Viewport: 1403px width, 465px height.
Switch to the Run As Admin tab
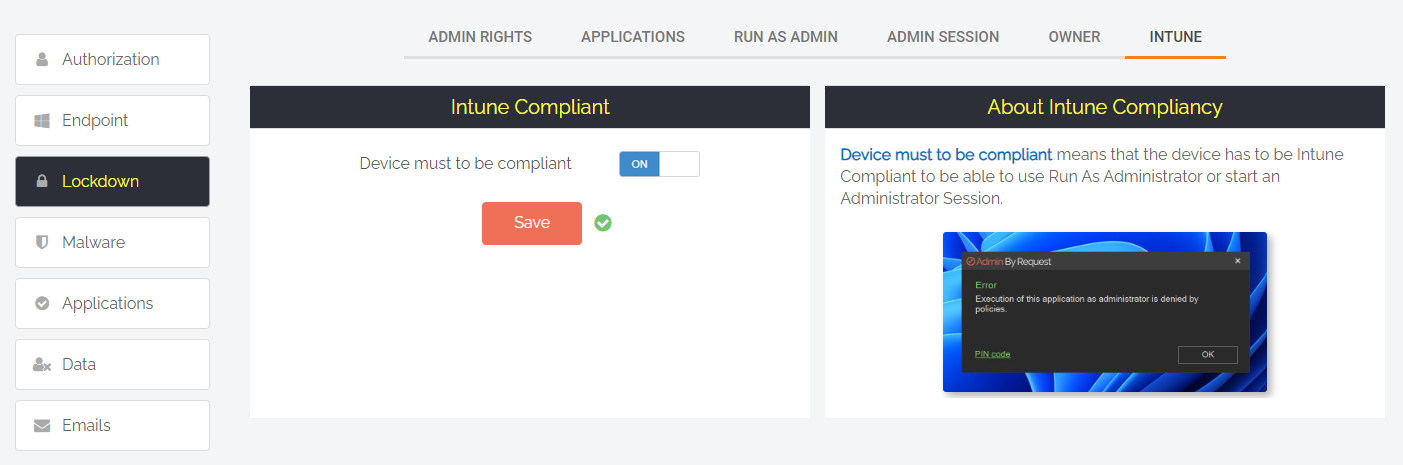coord(786,37)
